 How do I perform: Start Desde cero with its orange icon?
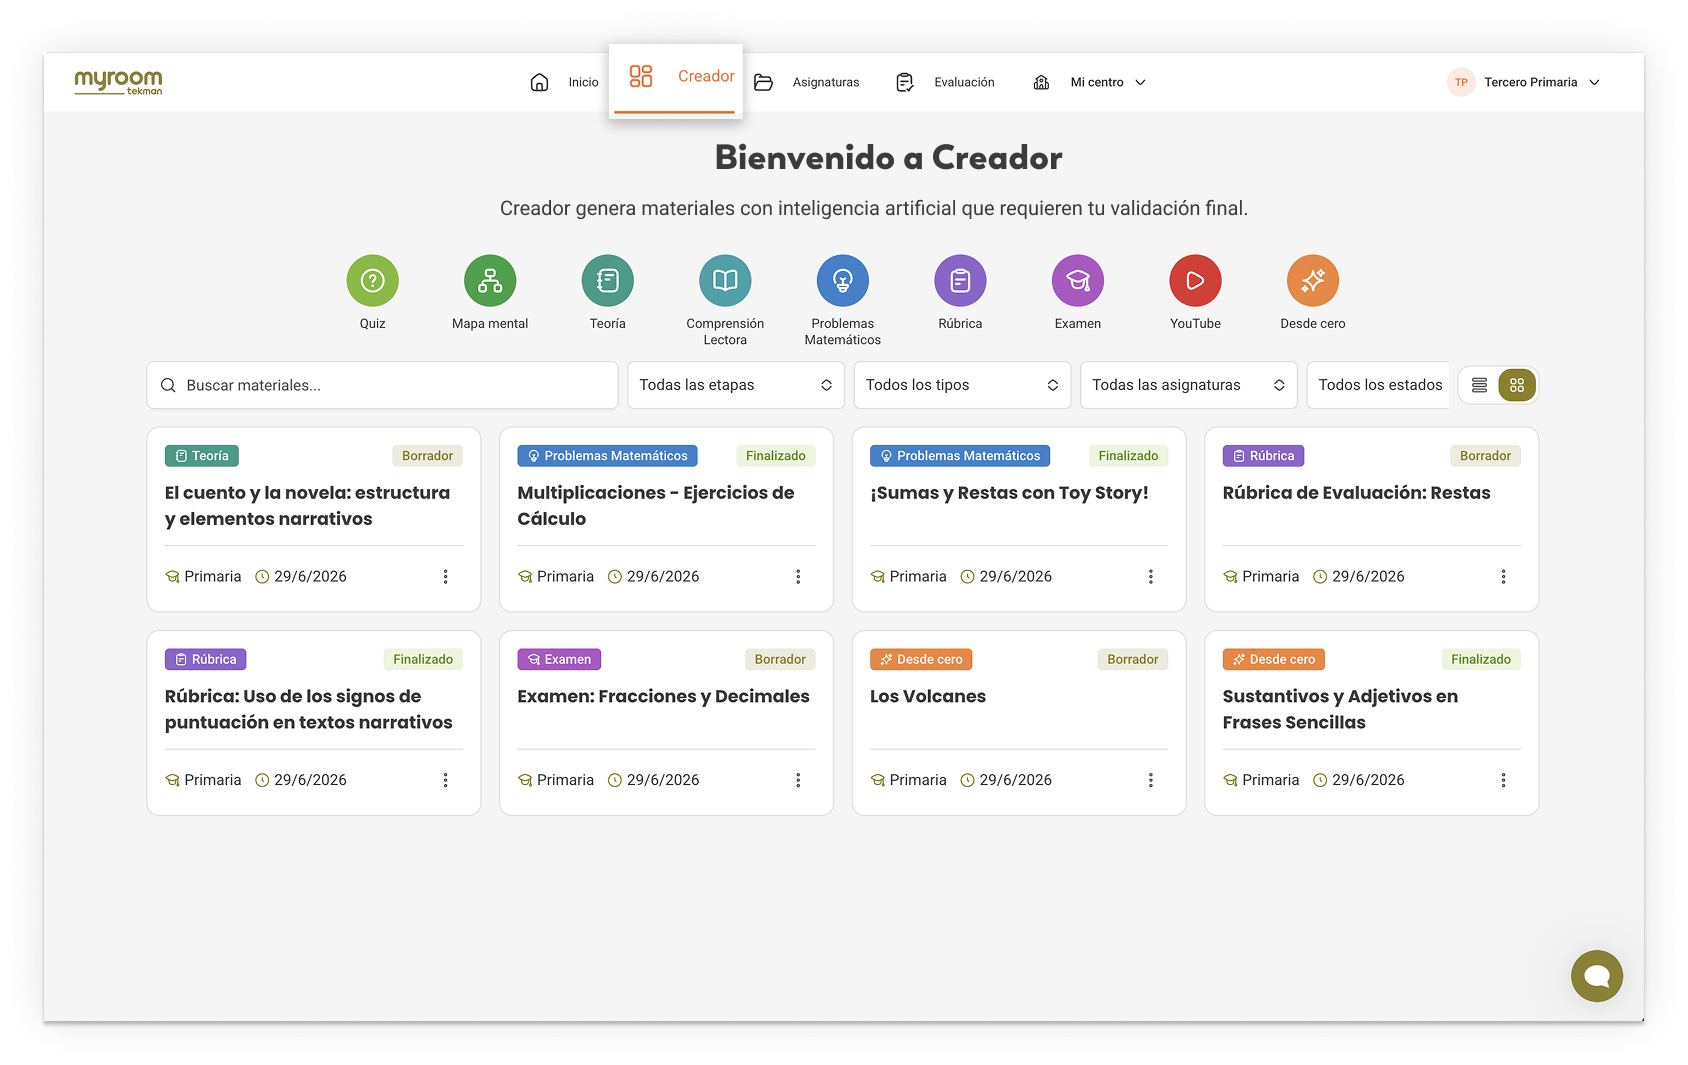(x=1313, y=281)
